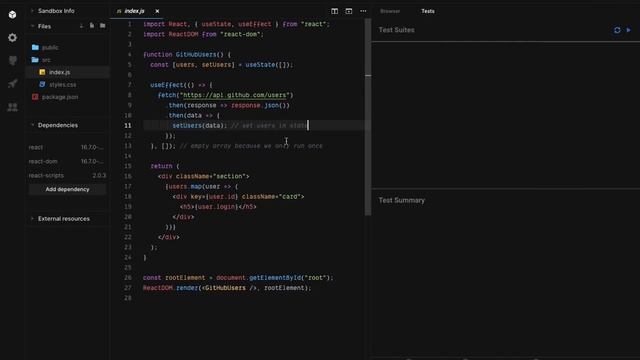Click line number 28 in the gutter
This screenshot has width=640, height=360.
tap(128, 298)
